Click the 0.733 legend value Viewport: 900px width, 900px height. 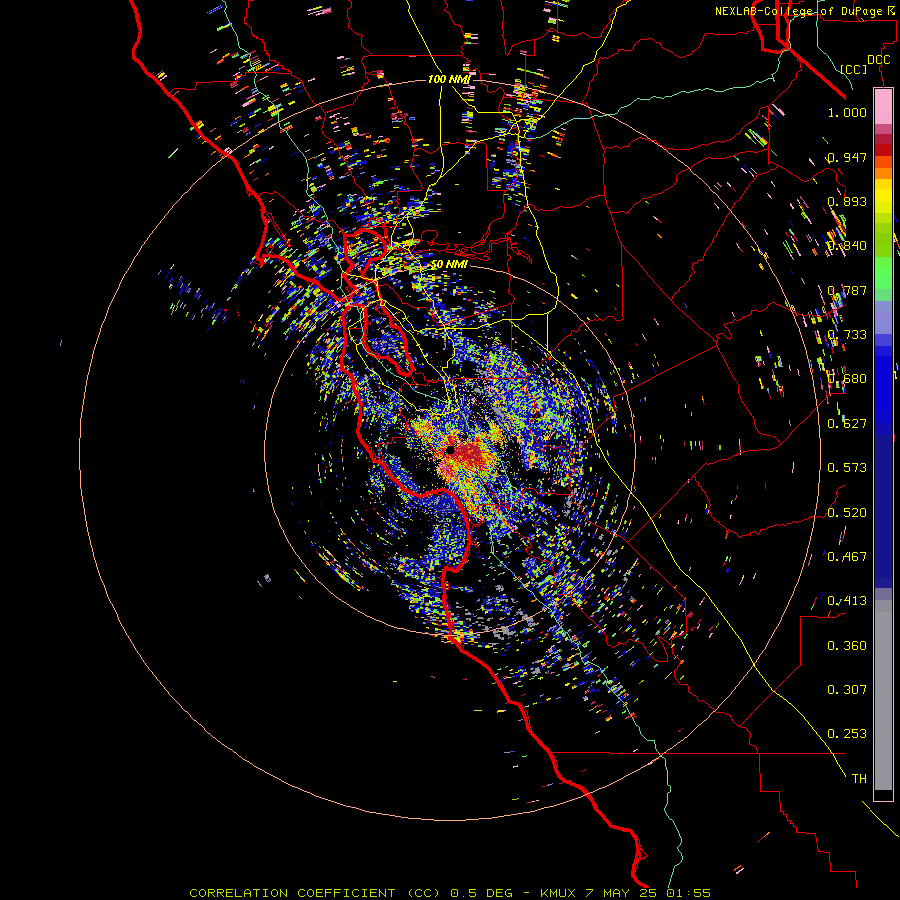click(847, 335)
